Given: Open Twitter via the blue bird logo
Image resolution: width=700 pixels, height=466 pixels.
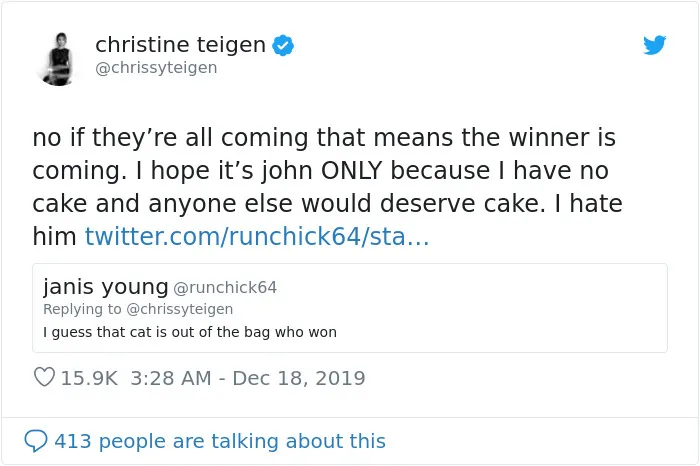Looking at the screenshot, I should 654,45.
